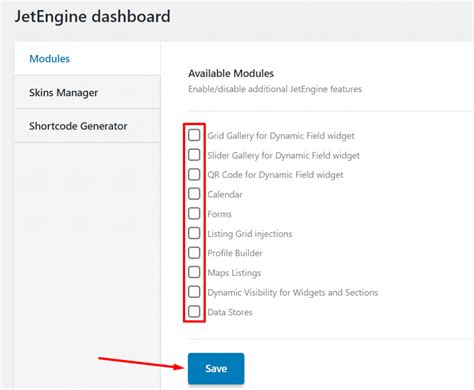
Task: Open the Modules tab
Action: click(88, 59)
